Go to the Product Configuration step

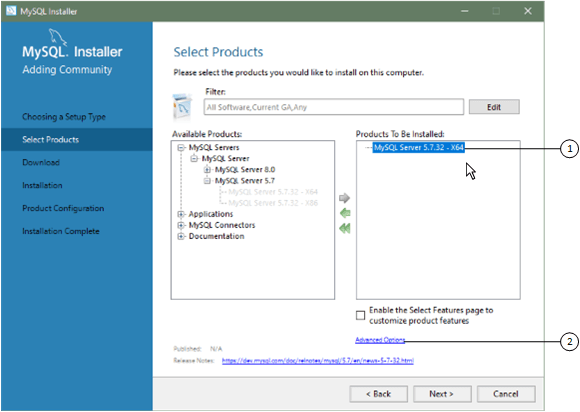pos(63,208)
